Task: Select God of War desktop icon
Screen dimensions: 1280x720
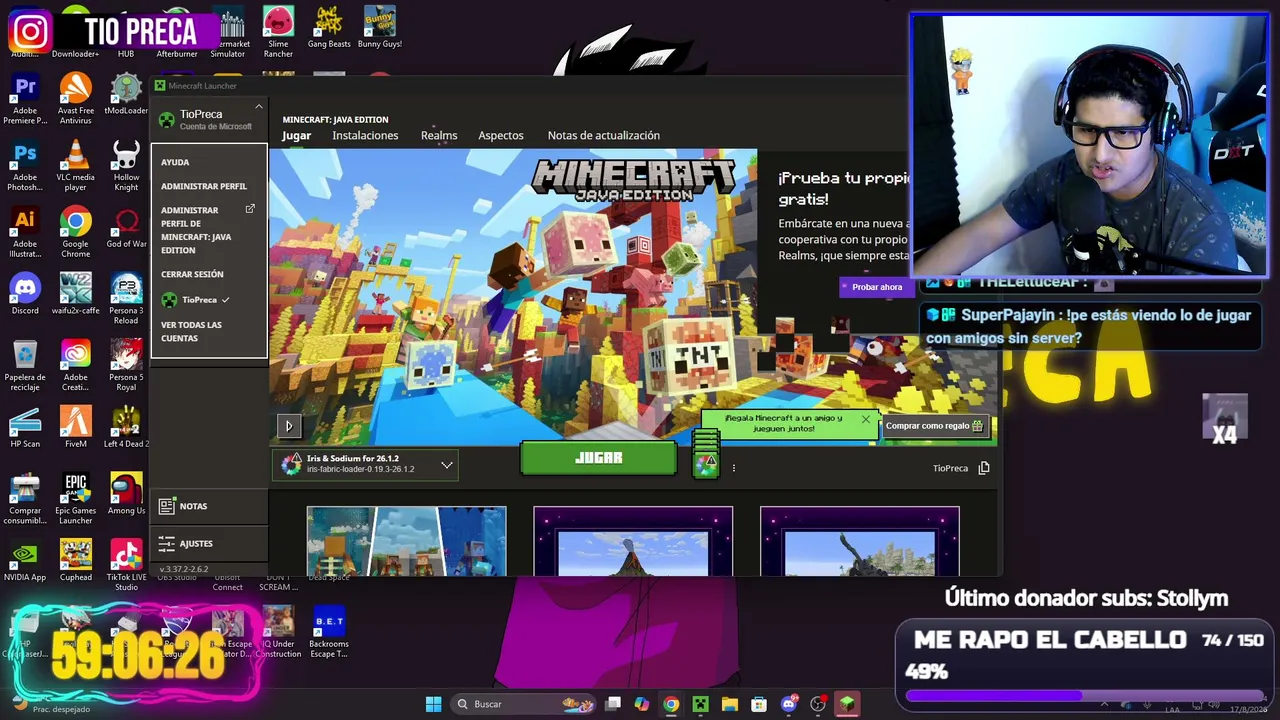Action: [x=126, y=228]
